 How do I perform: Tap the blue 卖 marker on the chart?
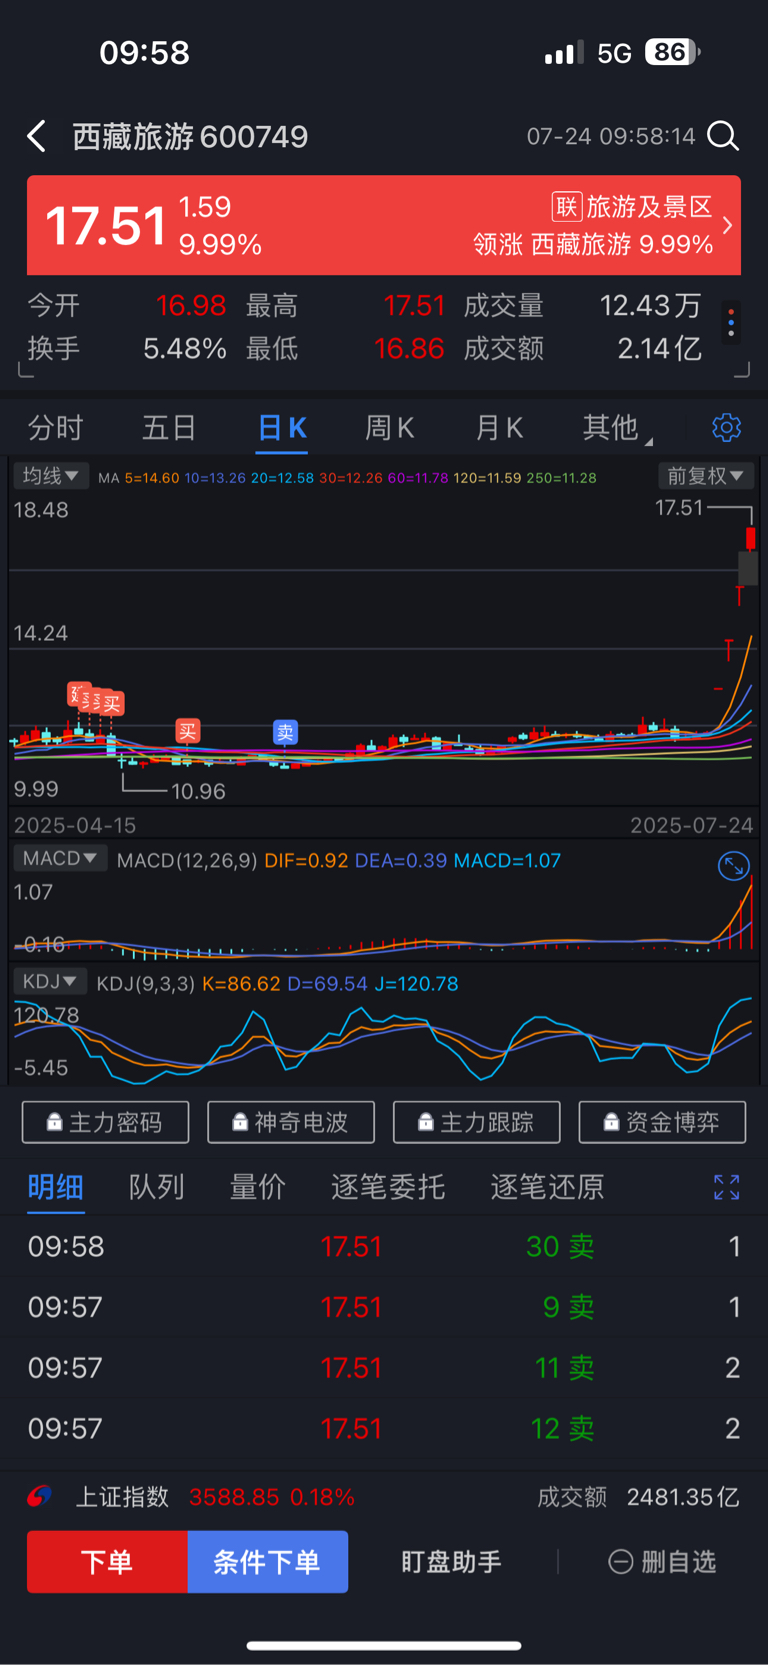coord(285,733)
